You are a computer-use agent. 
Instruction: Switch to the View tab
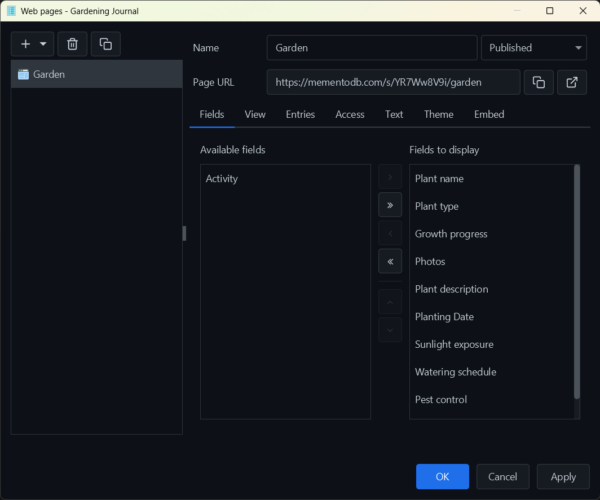(x=255, y=114)
